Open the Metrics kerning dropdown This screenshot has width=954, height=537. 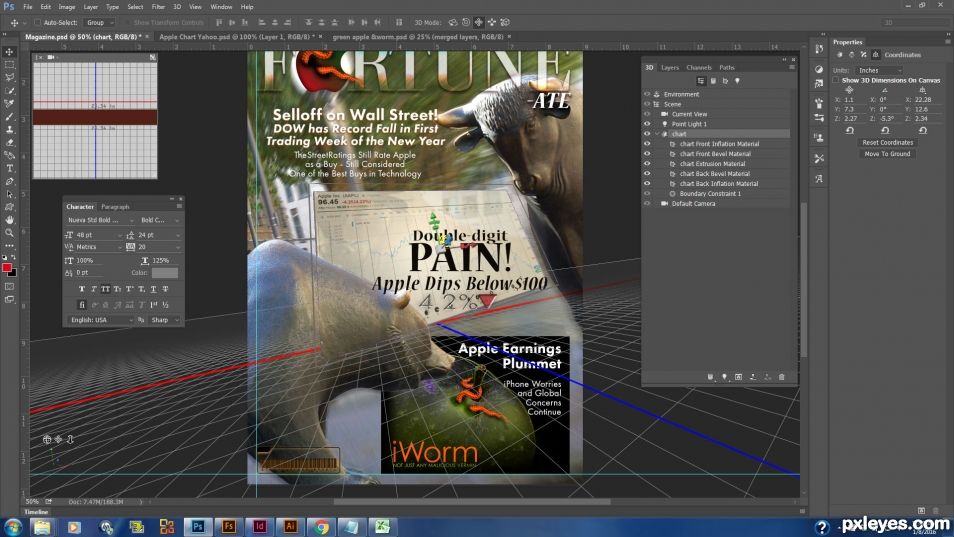click(x=99, y=247)
